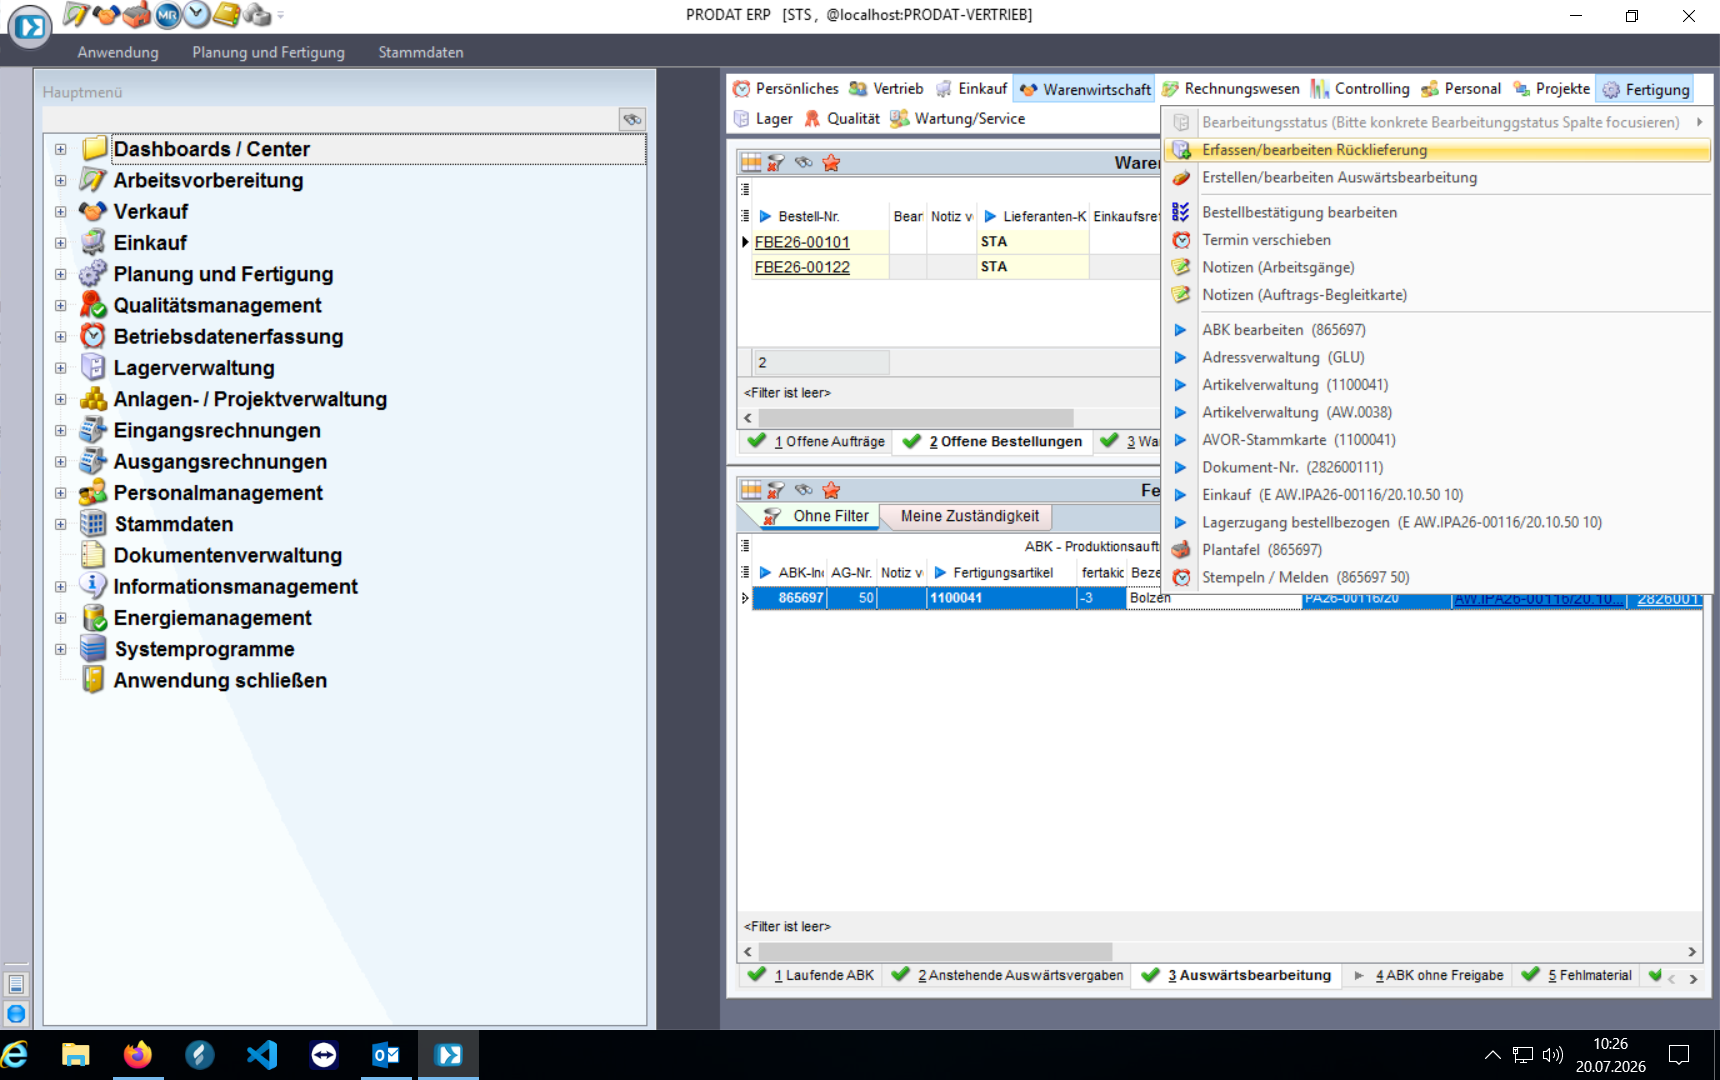Switch to the Persönliches tab

point(786,89)
